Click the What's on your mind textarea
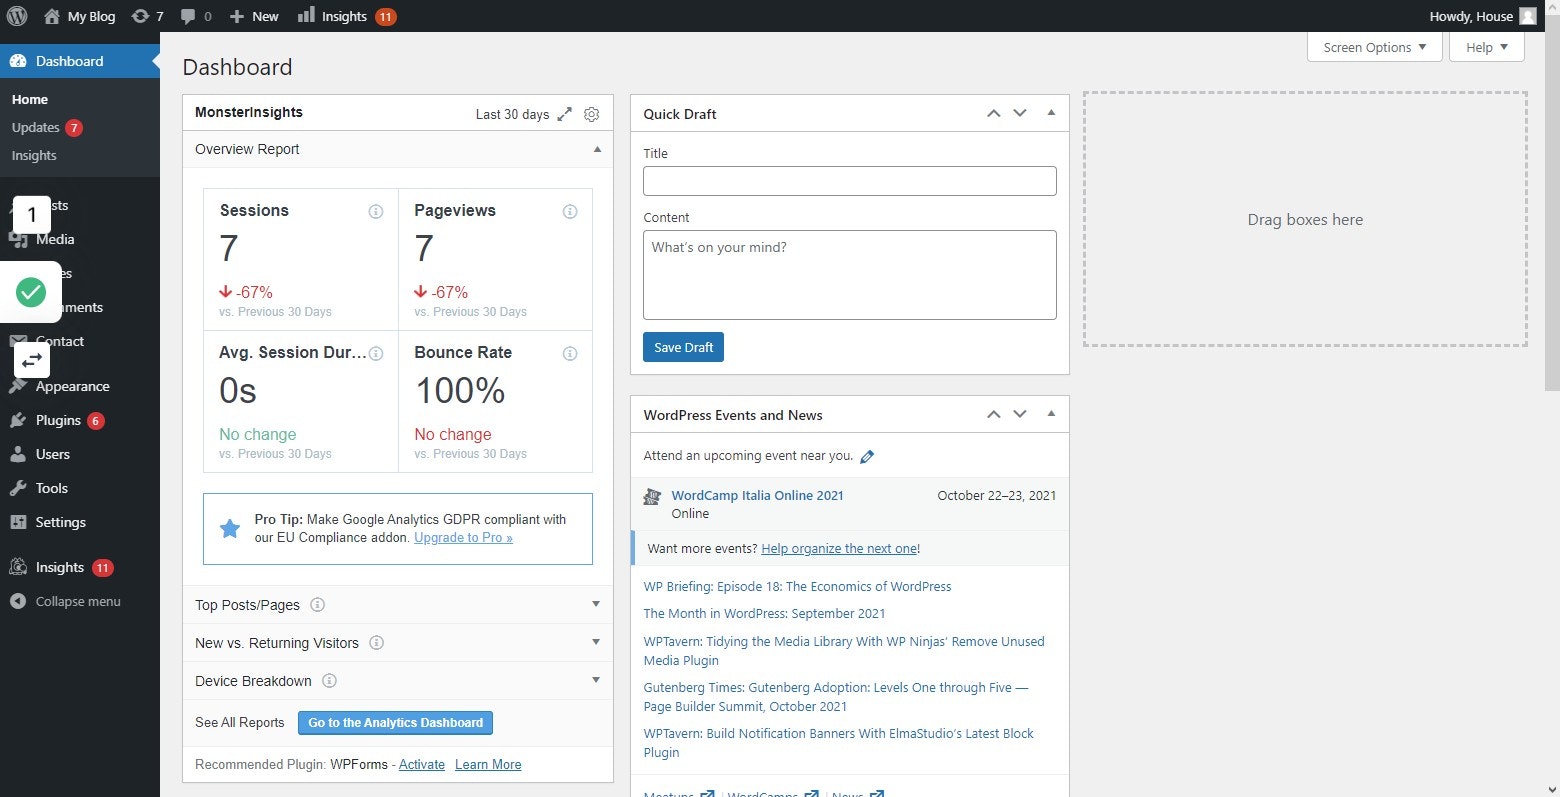Screen dimensions: 1560x797 850,275
